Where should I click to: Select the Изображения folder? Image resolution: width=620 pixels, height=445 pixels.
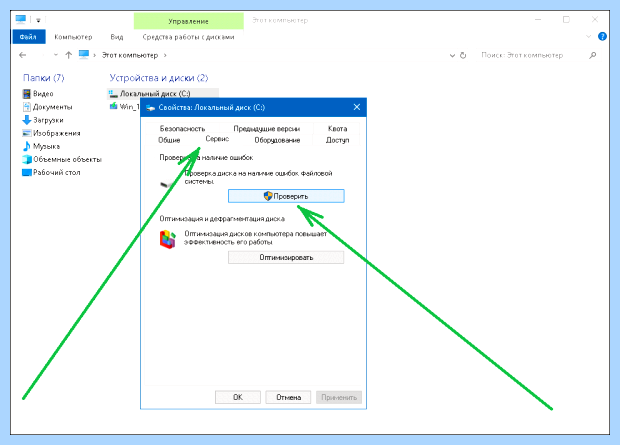[x=51, y=133]
